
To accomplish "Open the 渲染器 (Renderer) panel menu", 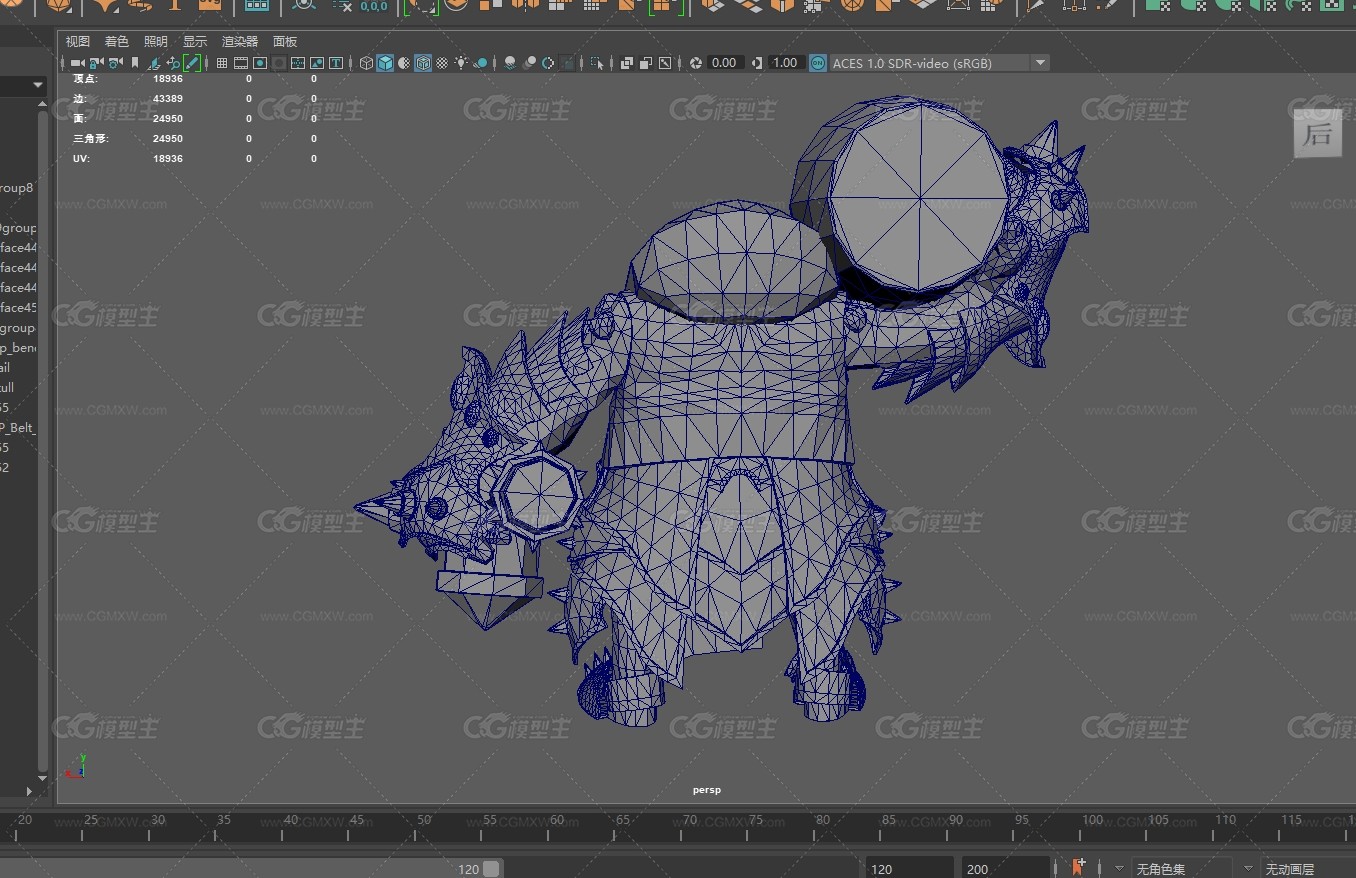I will [x=240, y=42].
